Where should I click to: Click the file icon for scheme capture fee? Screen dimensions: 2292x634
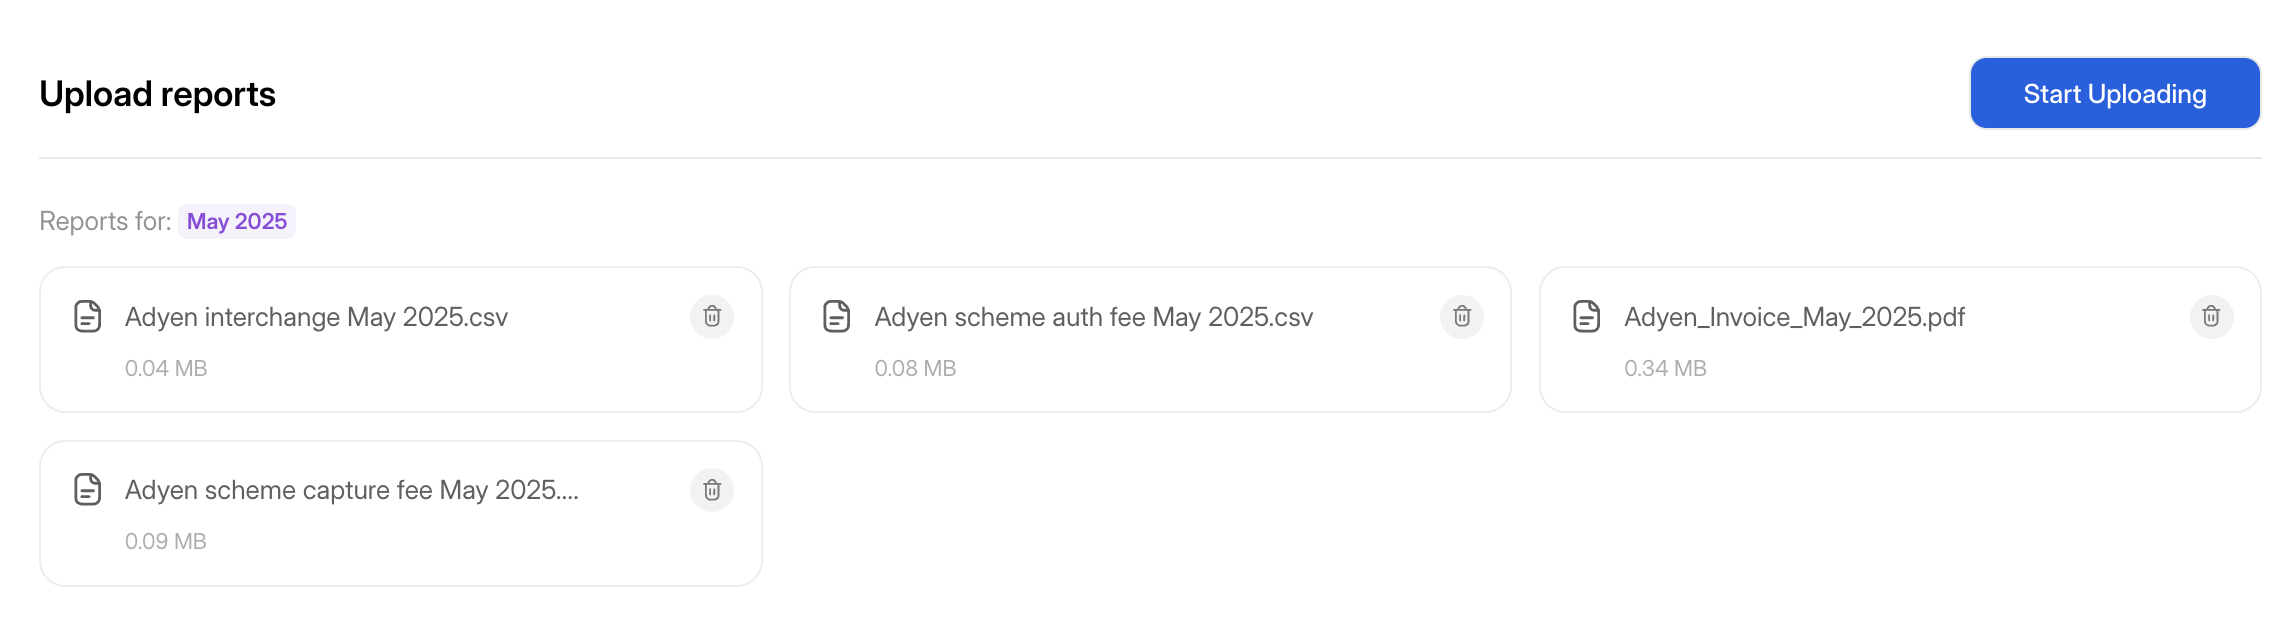(88, 490)
